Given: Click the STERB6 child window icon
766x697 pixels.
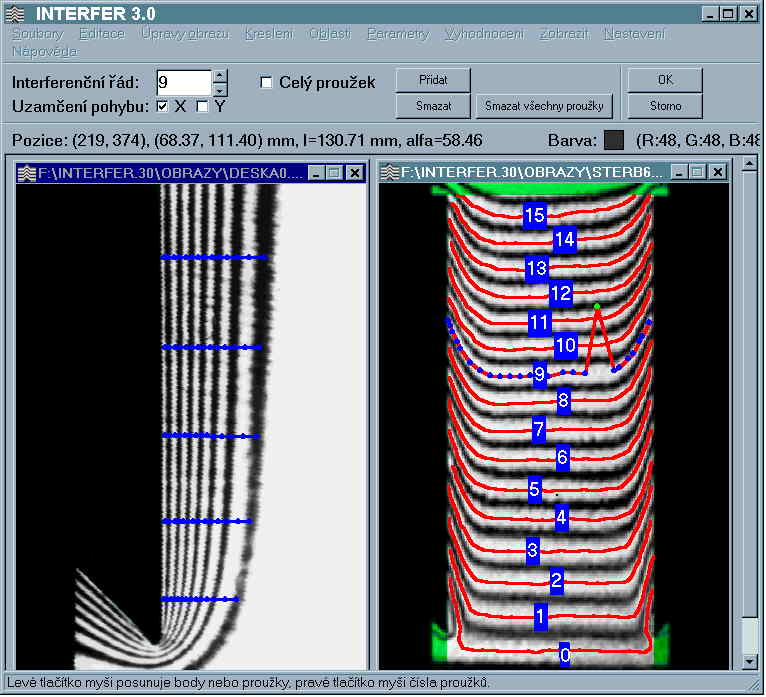Looking at the screenshot, I should coord(391,173).
